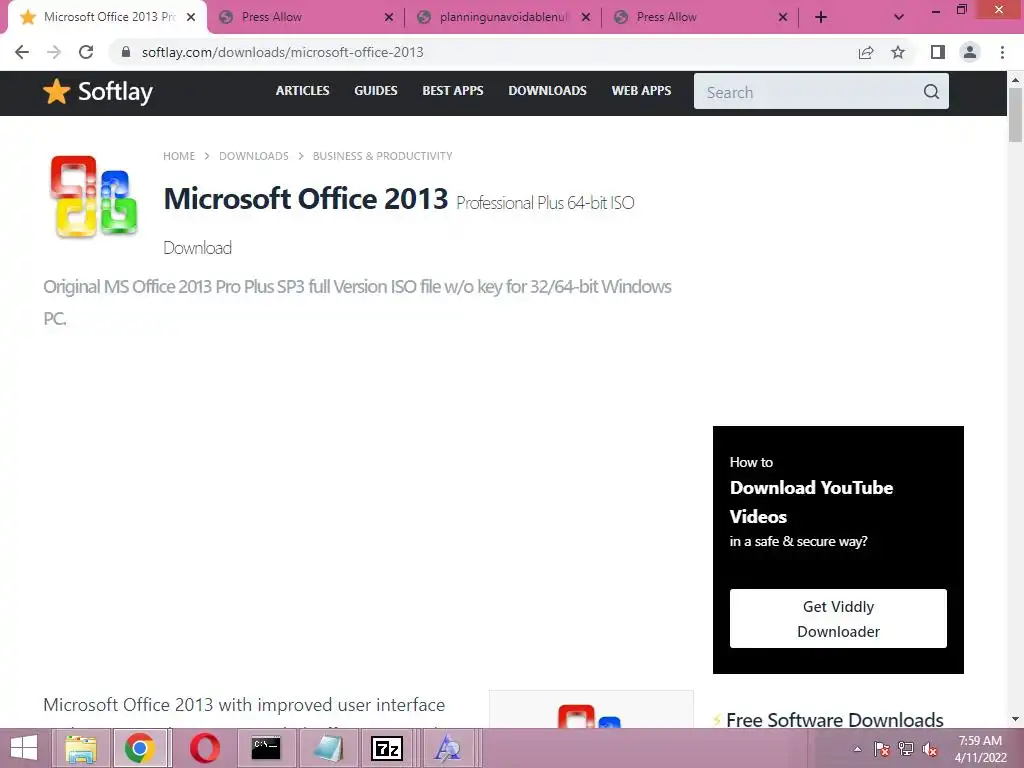Click the Chrome taskbar icon
Image resolution: width=1024 pixels, height=768 pixels.
tap(140, 748)
